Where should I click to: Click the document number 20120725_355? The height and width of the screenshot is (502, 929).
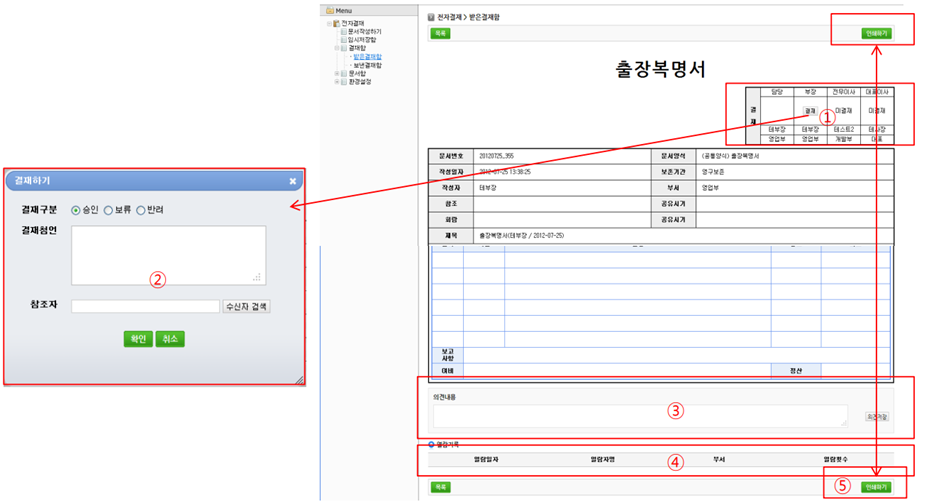tap(496, 156)
